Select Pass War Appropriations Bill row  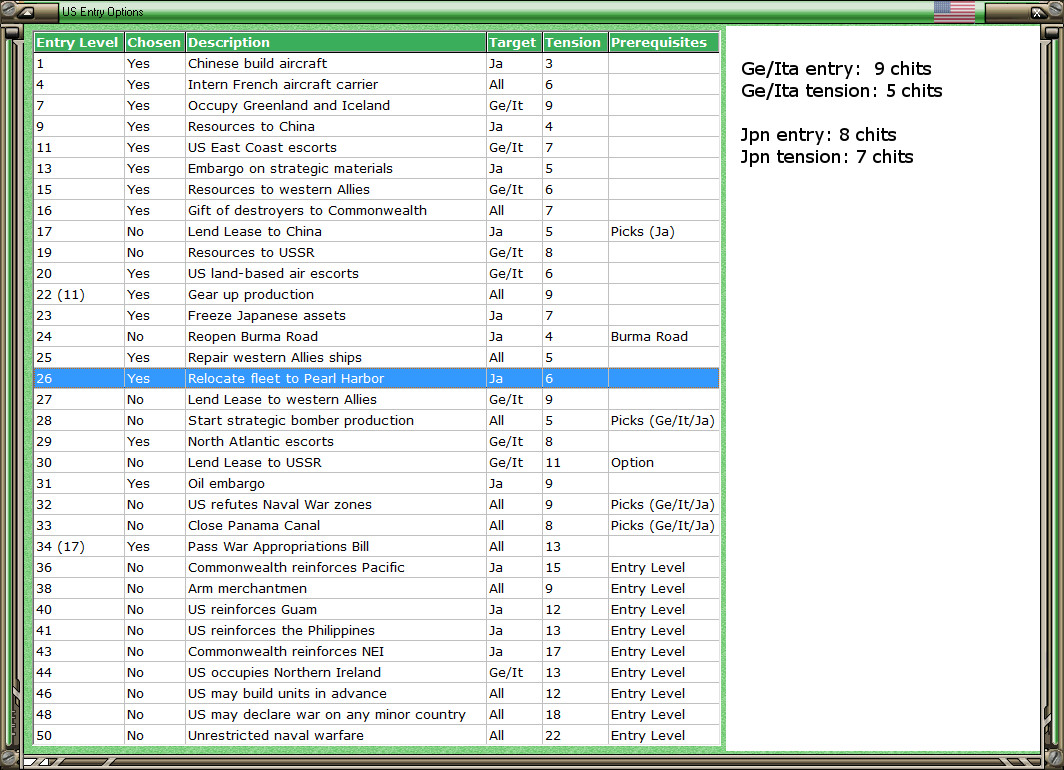pos(377,547)
